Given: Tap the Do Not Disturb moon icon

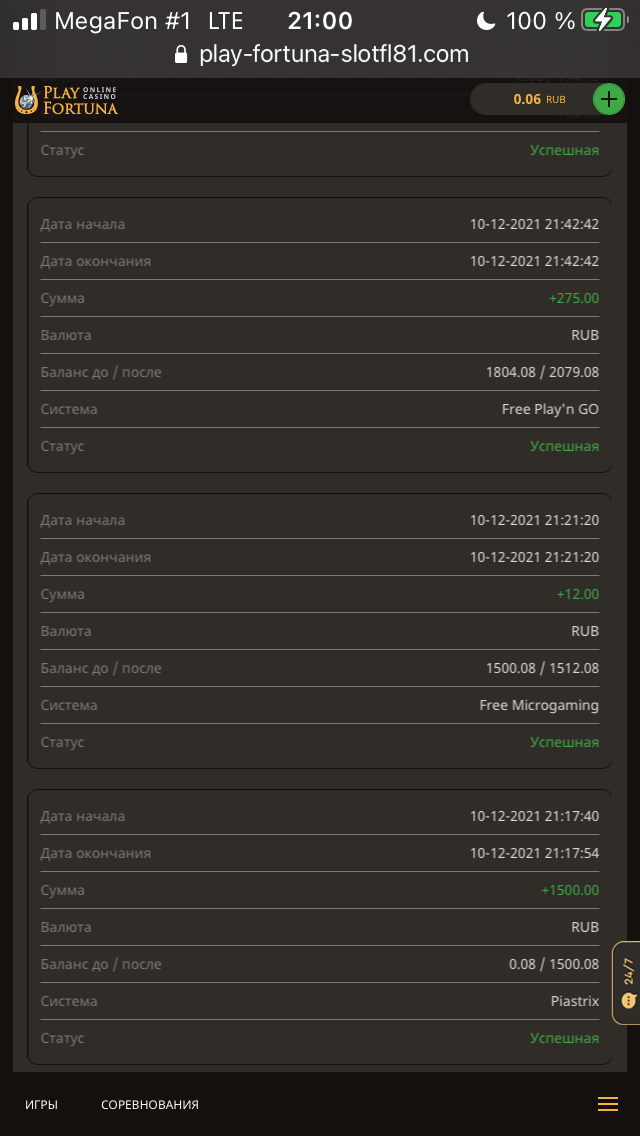Looking at the screenshot, I should click(486, 20).
